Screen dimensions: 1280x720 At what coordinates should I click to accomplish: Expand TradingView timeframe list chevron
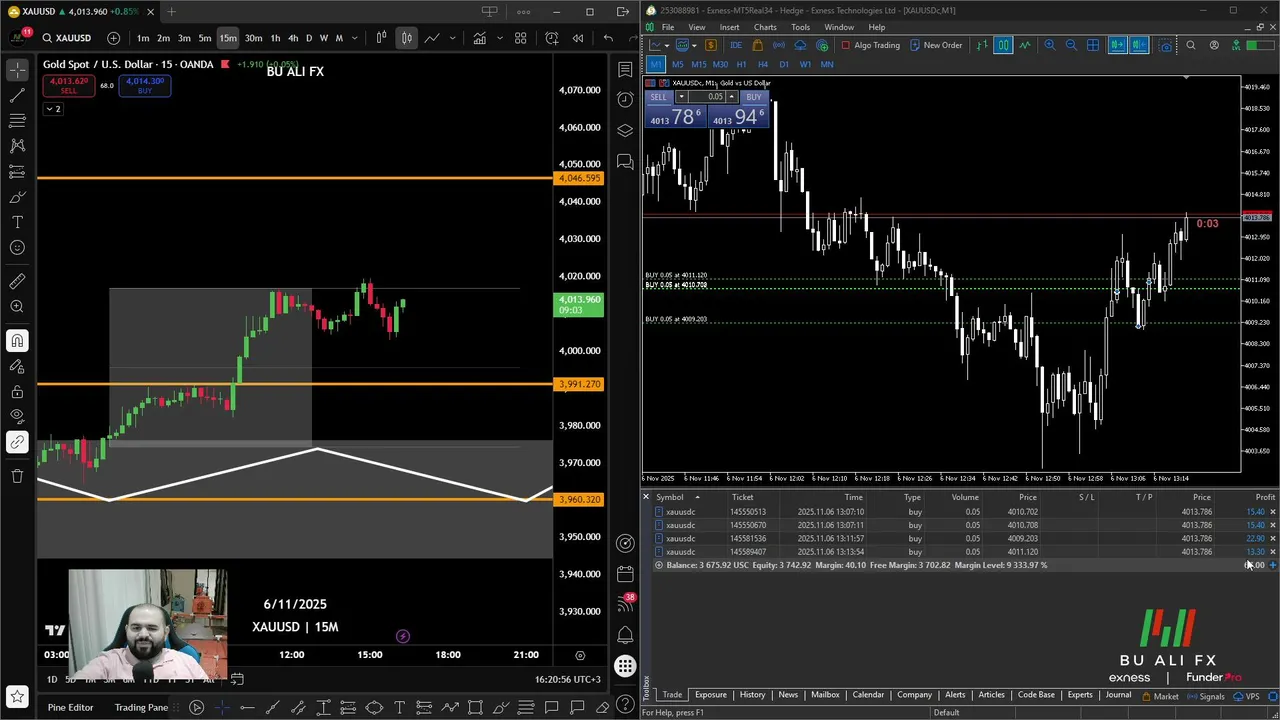pyautogui.click(x=355, y=38)
